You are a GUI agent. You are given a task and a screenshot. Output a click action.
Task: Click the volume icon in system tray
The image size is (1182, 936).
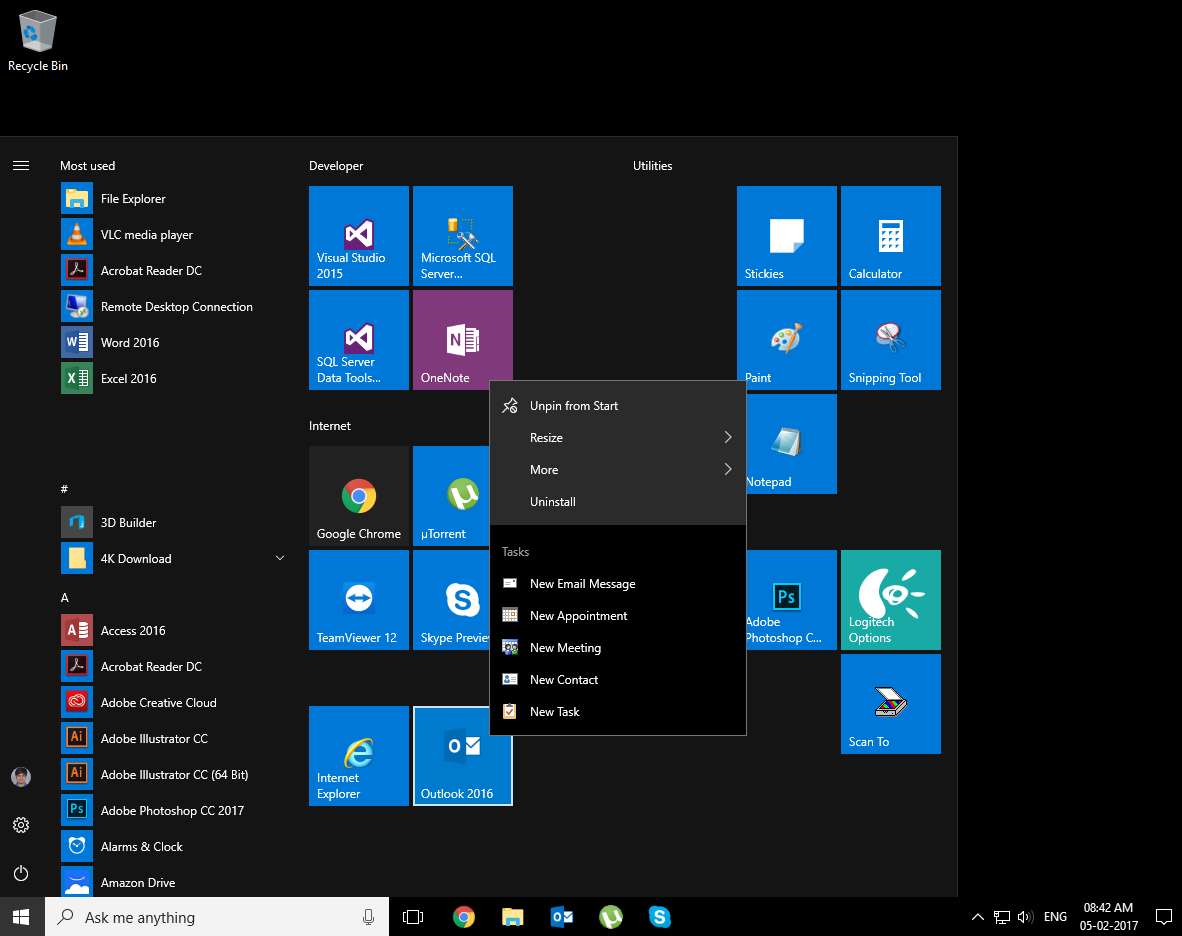1025,917
